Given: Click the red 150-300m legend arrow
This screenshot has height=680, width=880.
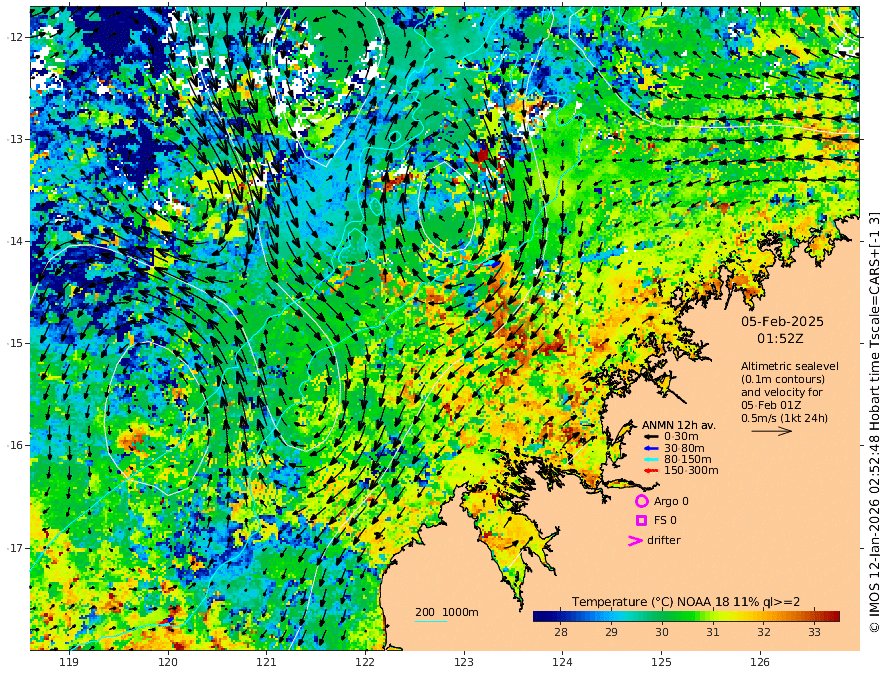Looking at the screenshot, I should point(651,471).
